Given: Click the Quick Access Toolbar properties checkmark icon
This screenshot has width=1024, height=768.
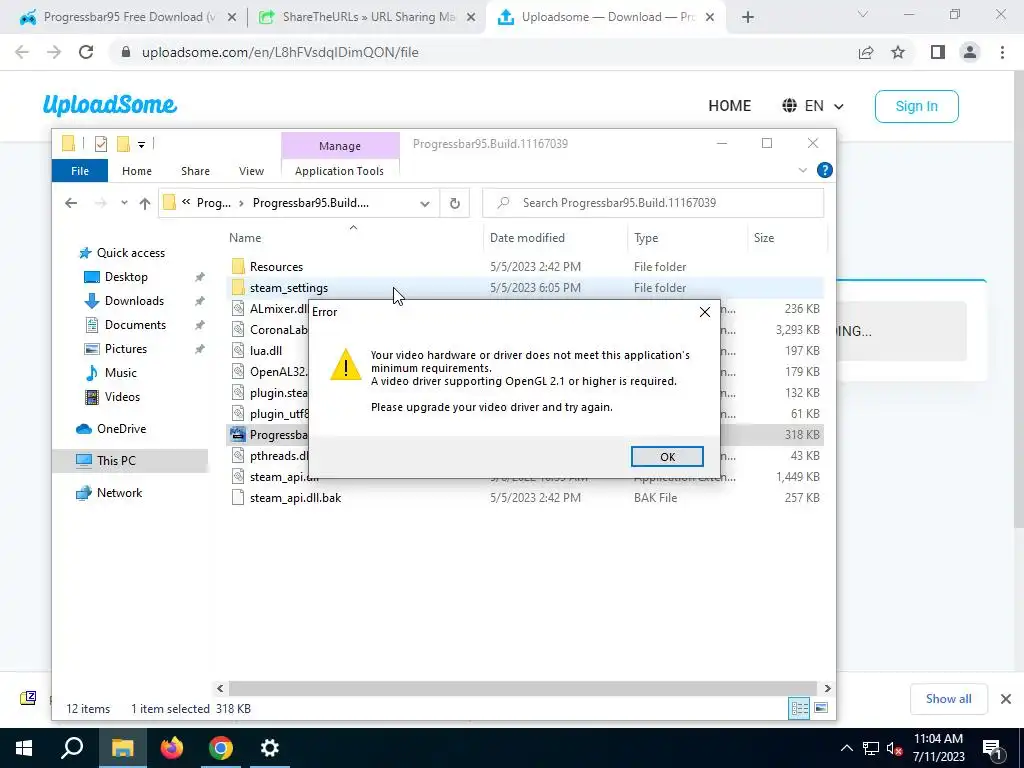Looking at the screenshot, I should [x=101, y=144].
